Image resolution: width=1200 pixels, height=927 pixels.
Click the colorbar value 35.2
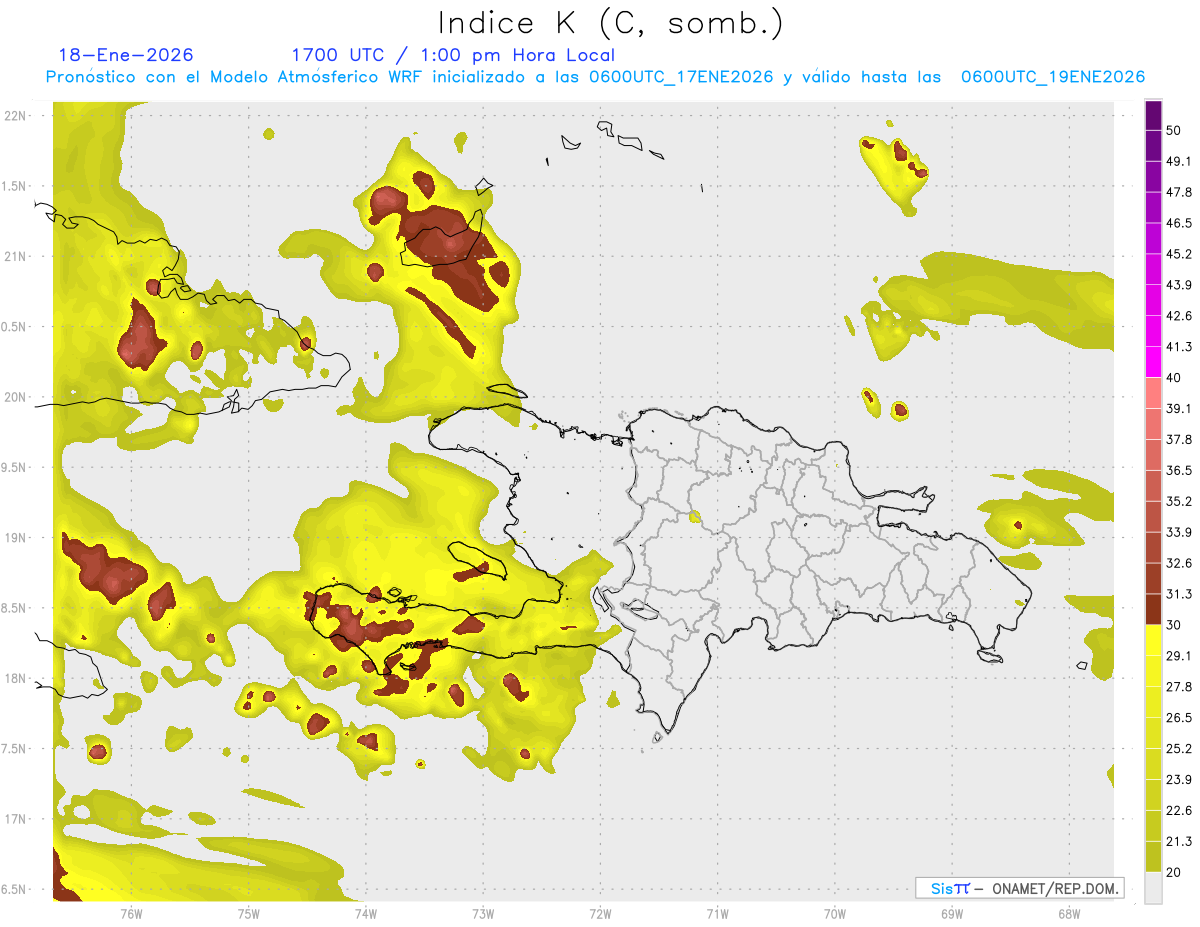[1179, 501]
